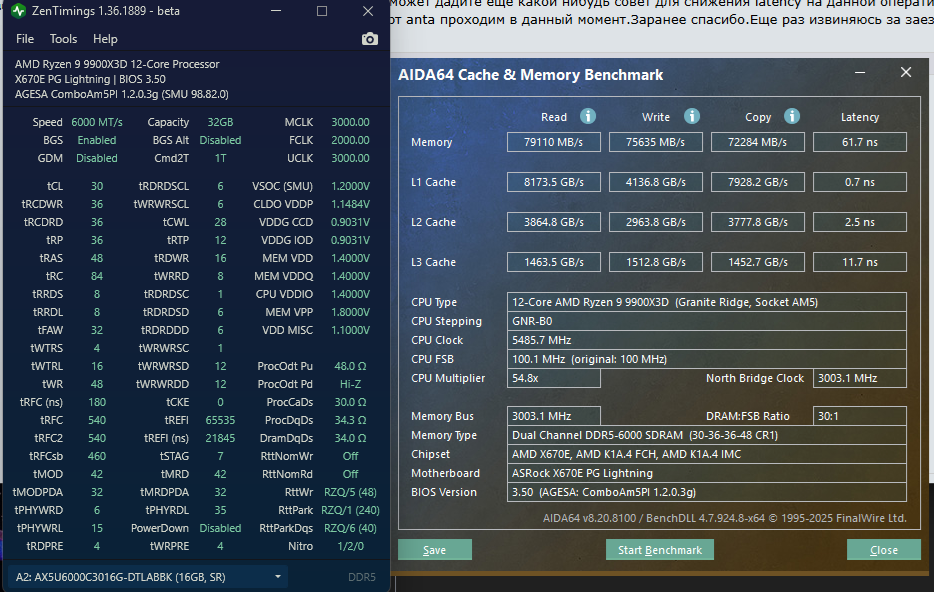Click the AGESA ComboAm5PI version line
Image resolution: width=934 pixels, height=592 pixels.
pyautogui.click(x=122, y=94)
